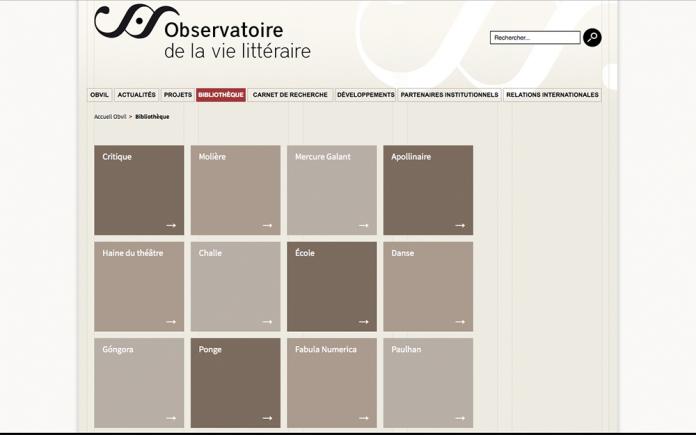Click the arrow on the Ponge tile
Screen dimensions: 696x435
[x=267, y=418]
